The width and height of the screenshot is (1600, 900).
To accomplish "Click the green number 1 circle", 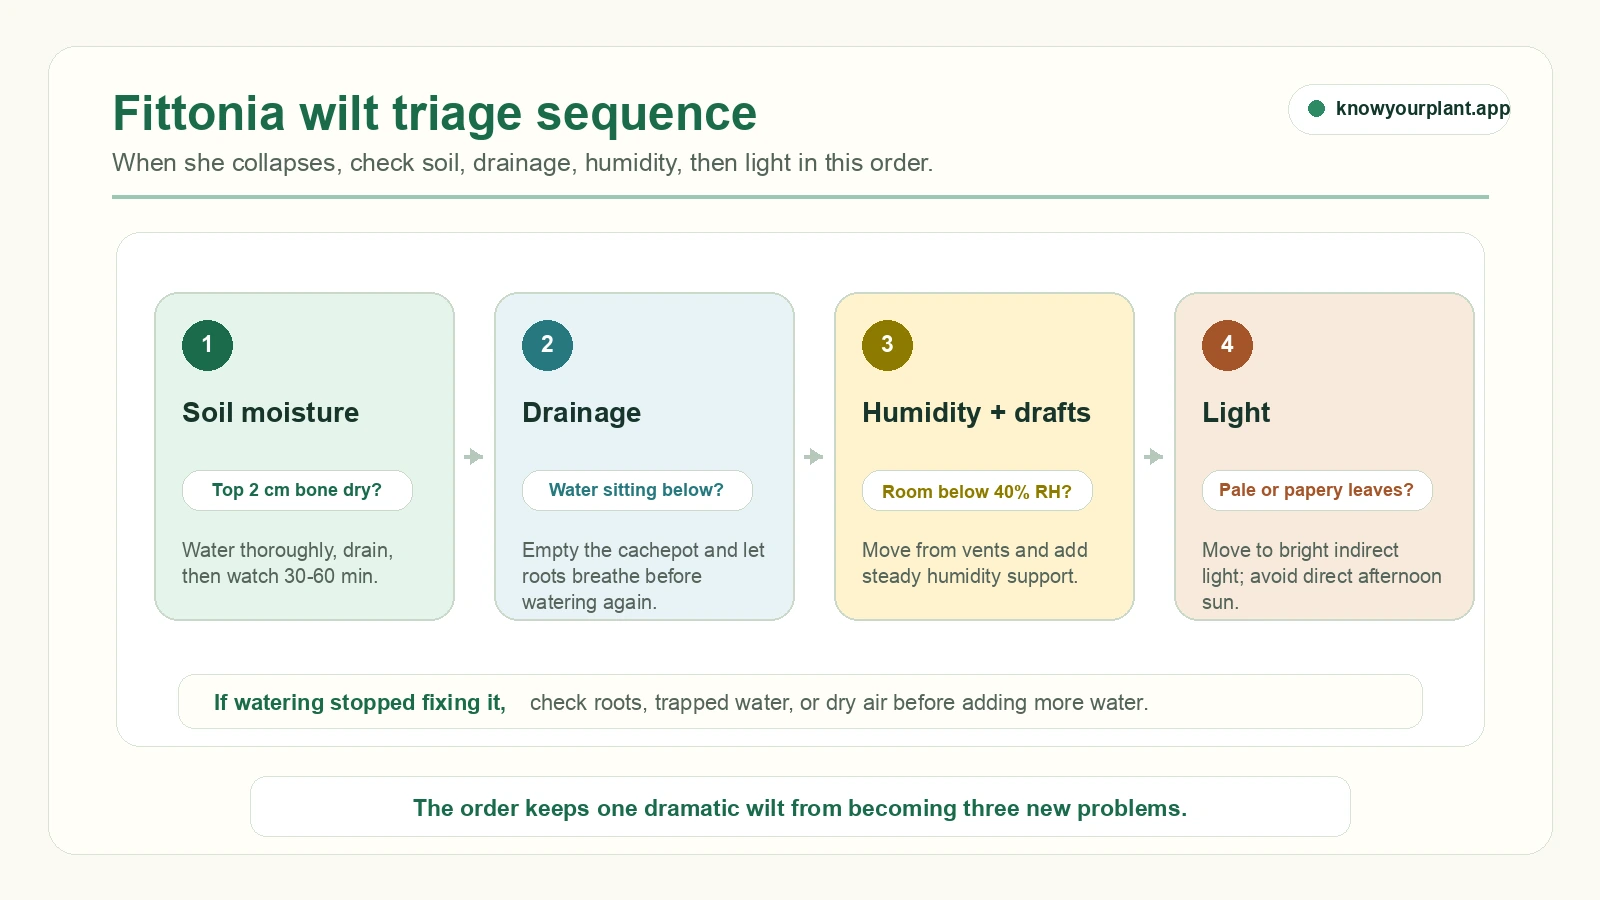I will pyautogui.click(x=207, y=345).
